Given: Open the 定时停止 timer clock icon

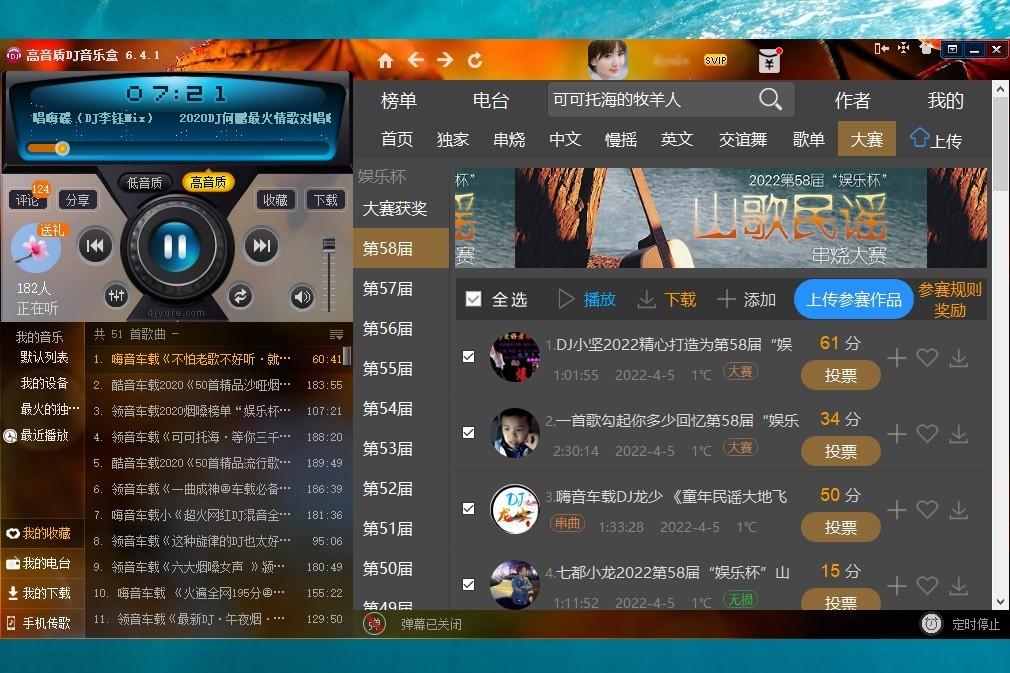Looking at the screenshot, I should click(x=931, y=623).
